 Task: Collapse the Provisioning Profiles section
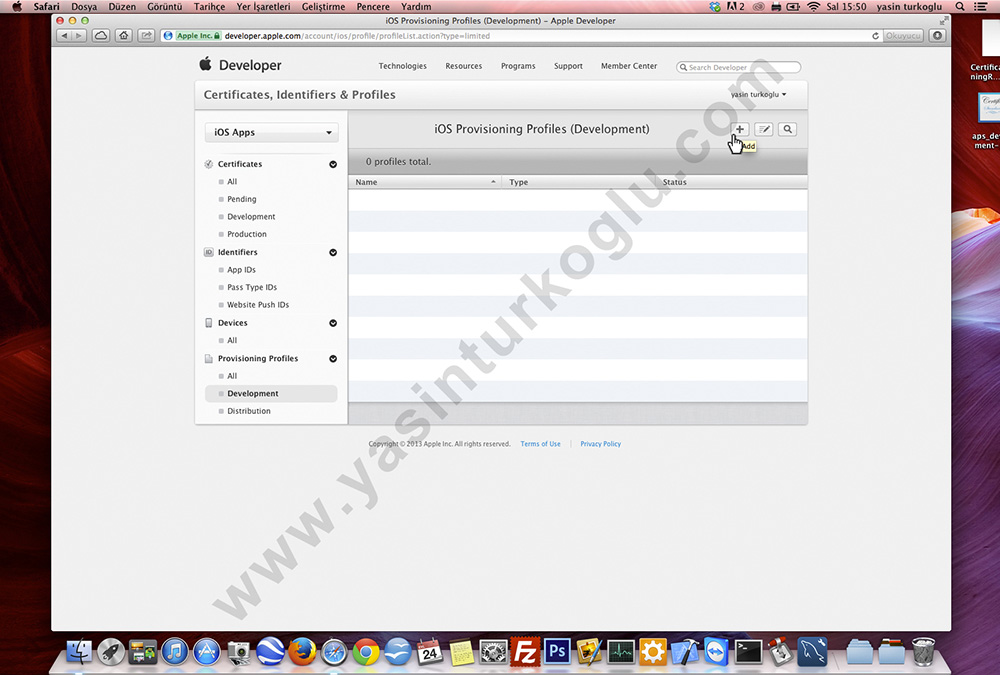[x=333, y=359]
